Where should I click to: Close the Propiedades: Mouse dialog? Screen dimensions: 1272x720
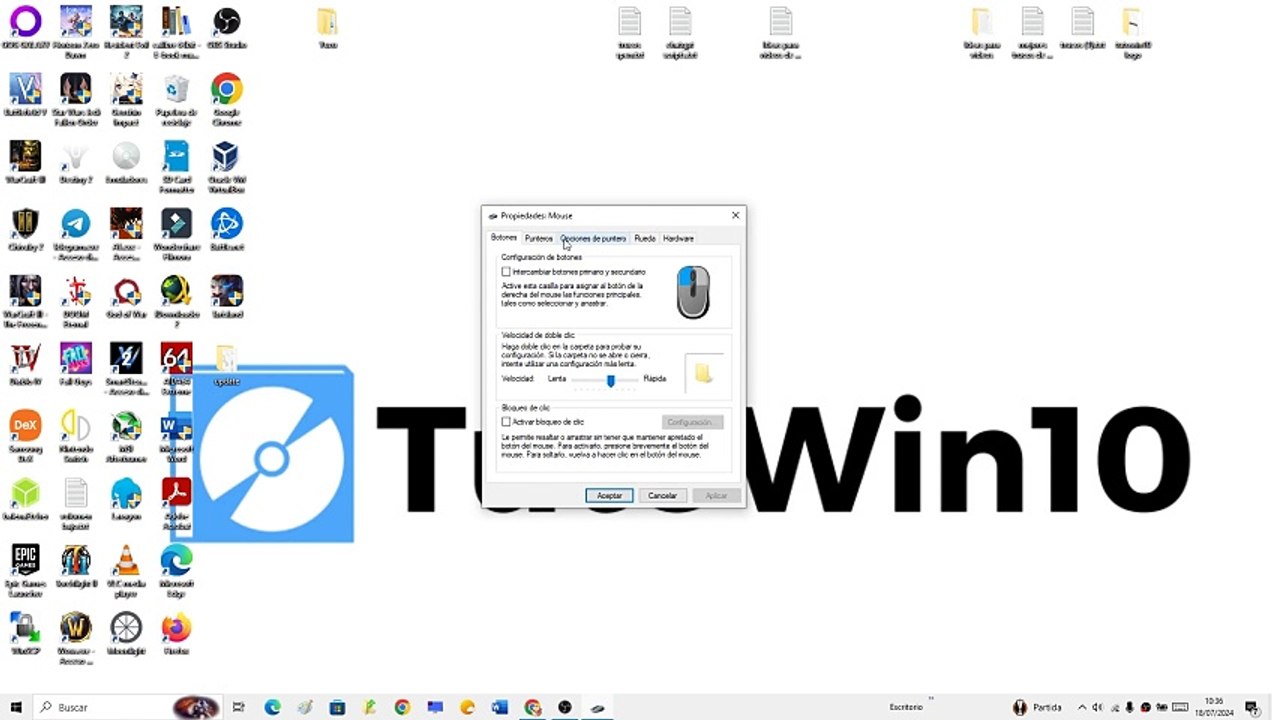tap(735, 215)
